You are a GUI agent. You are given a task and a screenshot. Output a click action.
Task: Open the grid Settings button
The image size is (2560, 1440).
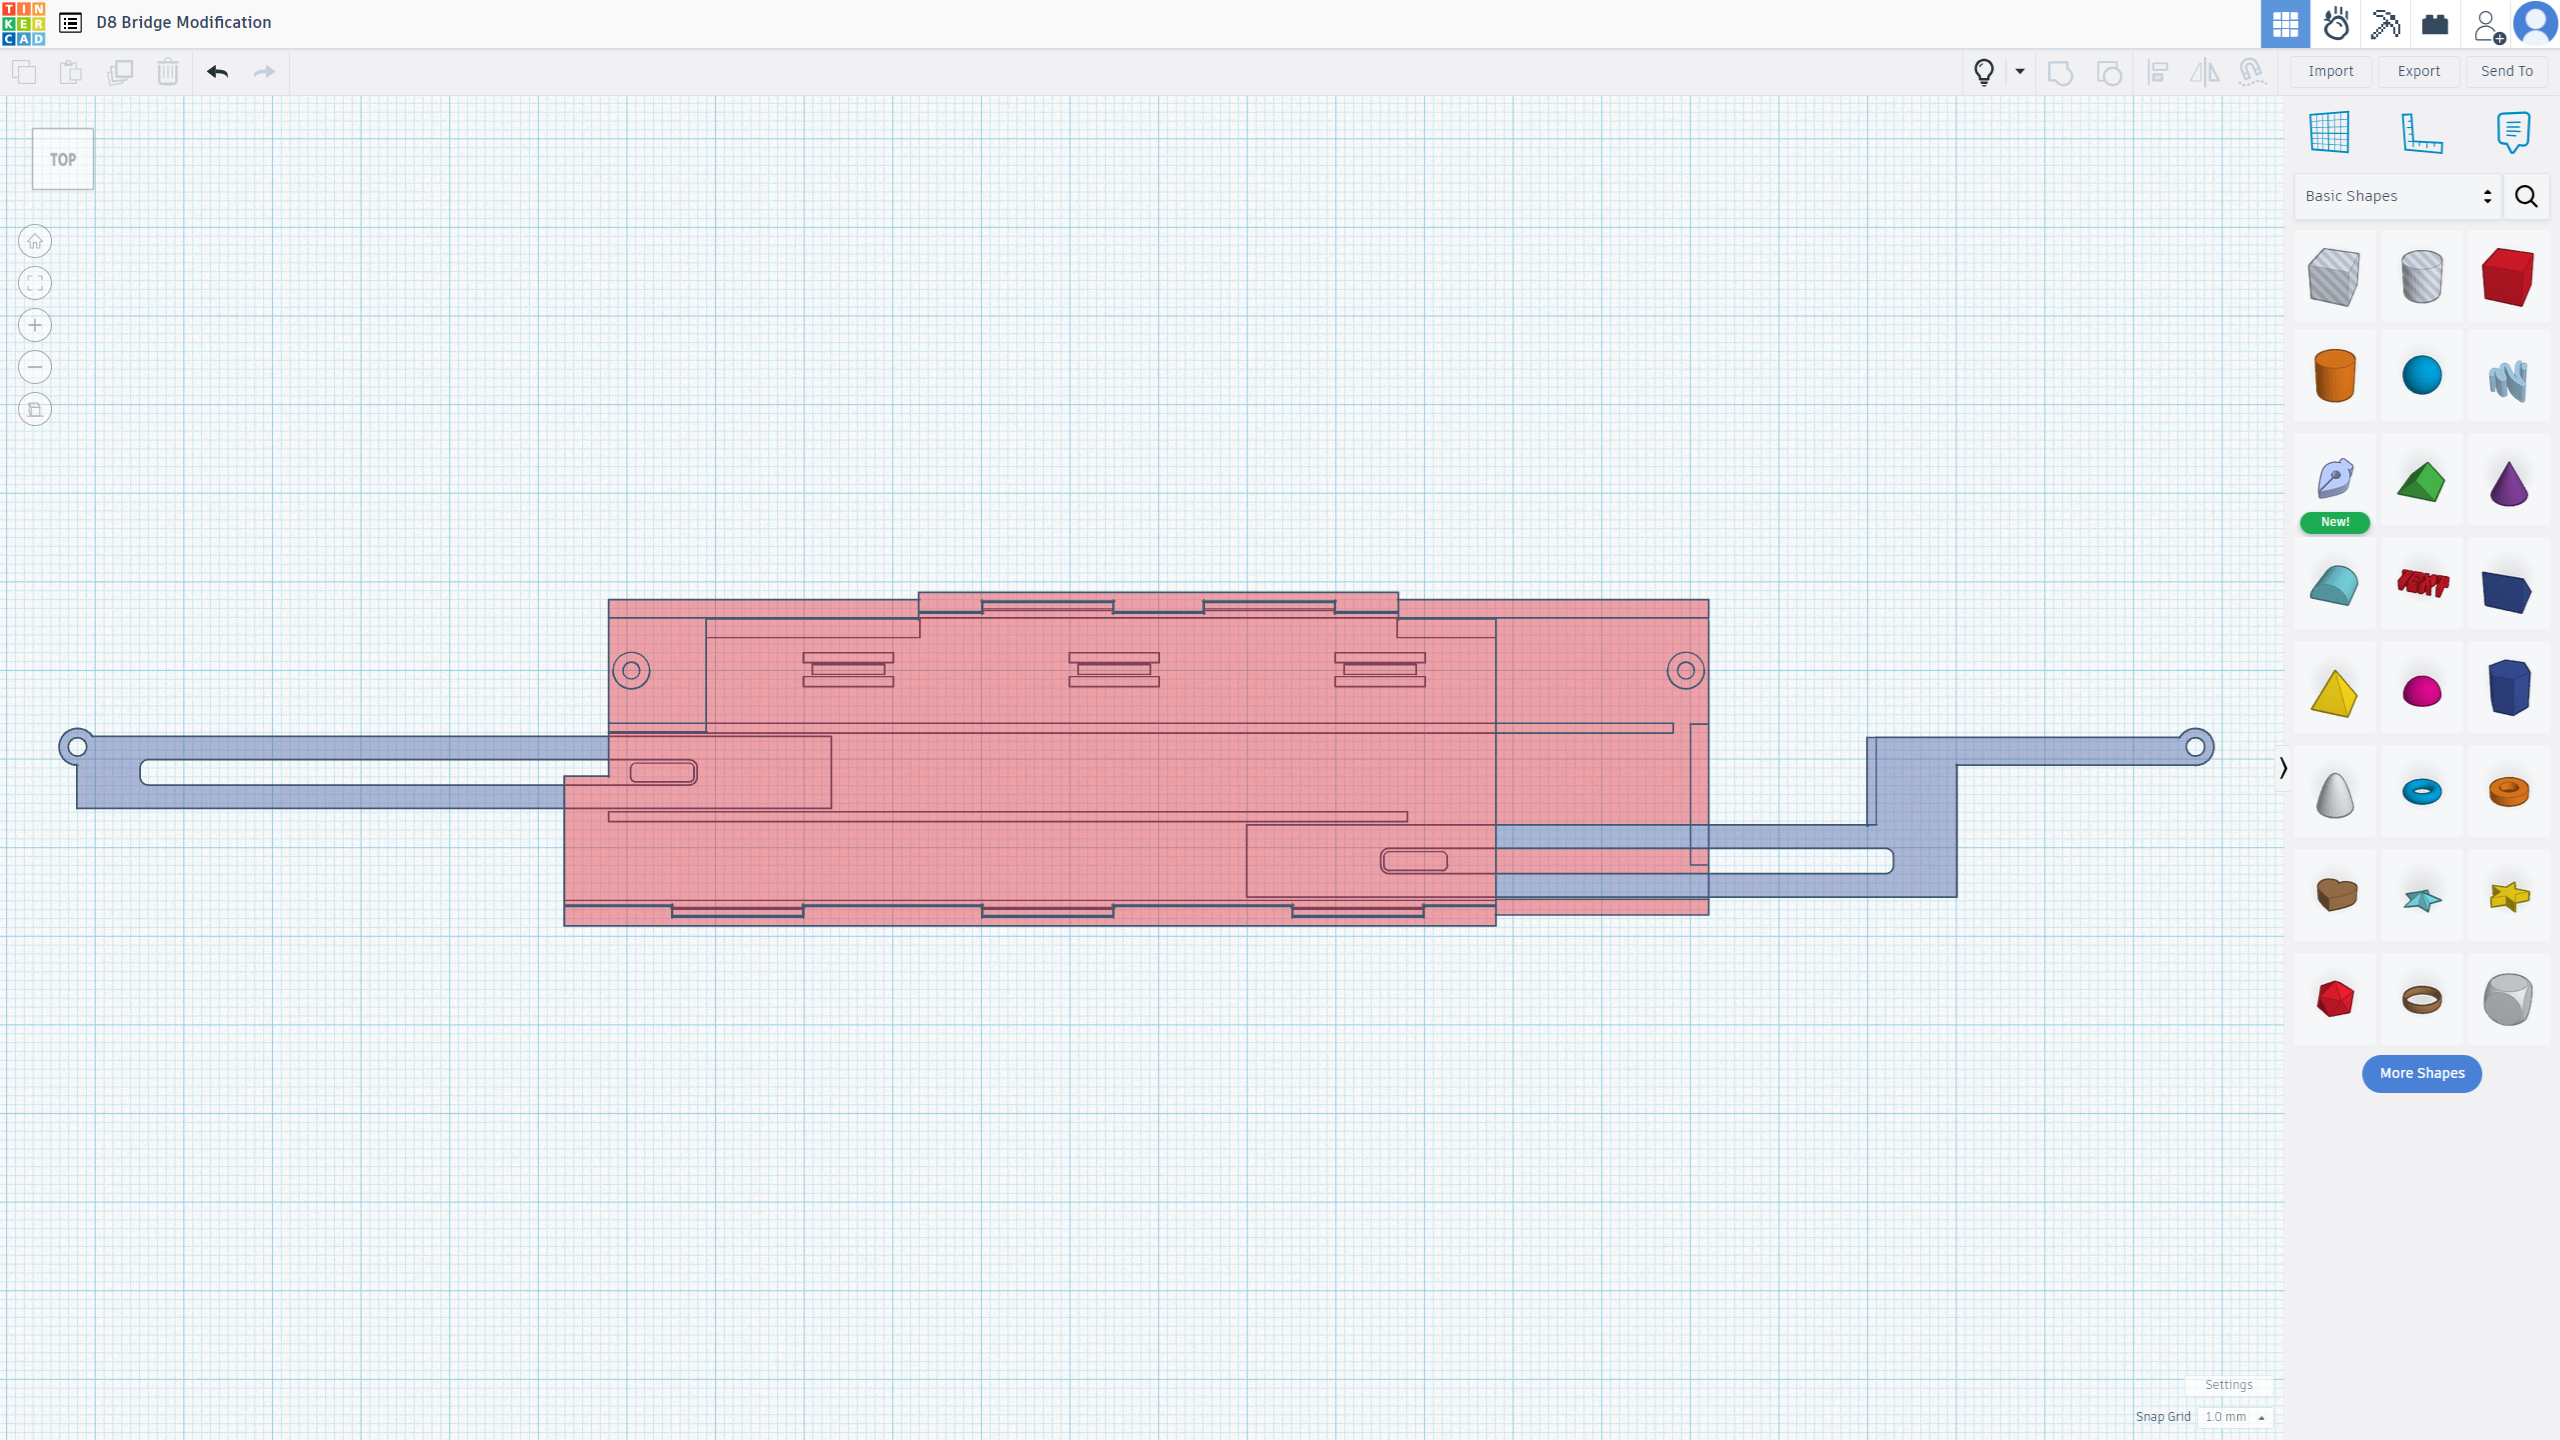[x=2228, y=1385]
